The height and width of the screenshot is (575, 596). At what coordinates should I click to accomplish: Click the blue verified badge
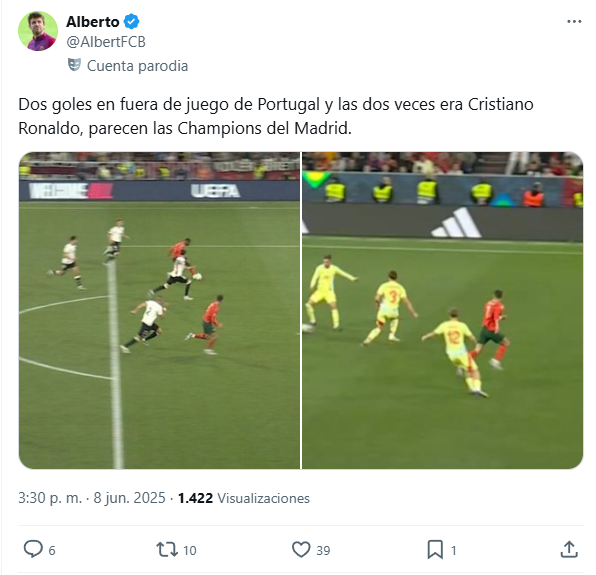tap(132, 22)
